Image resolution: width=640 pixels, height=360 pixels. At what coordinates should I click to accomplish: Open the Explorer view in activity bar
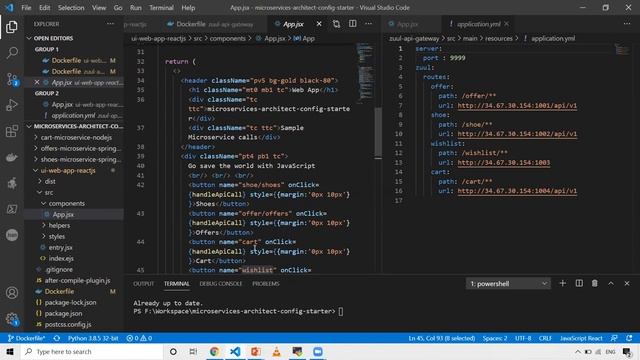[x=12, y=27]
